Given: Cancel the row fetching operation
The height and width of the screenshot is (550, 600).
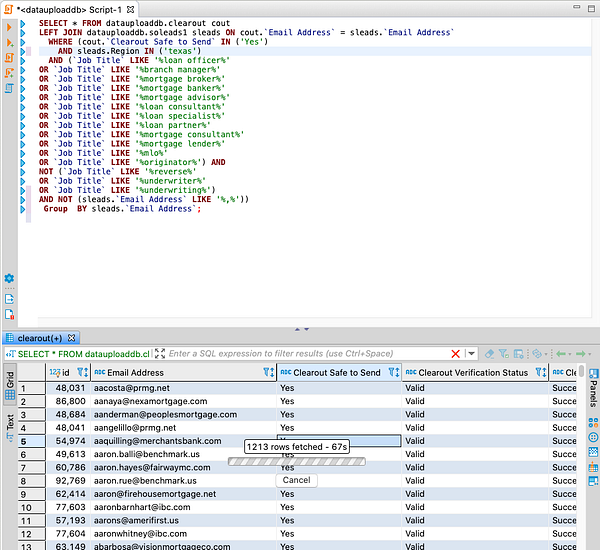Looking at the screenshot, I should [297, 480].
